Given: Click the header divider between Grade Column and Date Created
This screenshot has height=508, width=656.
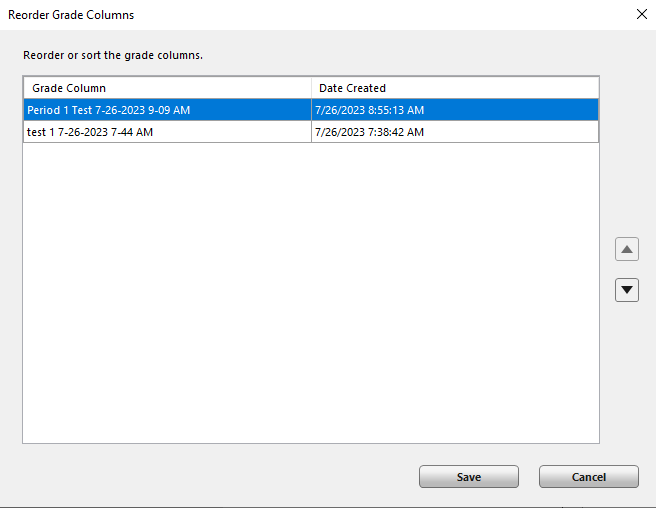Looking at the screenshot, I should click(311, 88).
